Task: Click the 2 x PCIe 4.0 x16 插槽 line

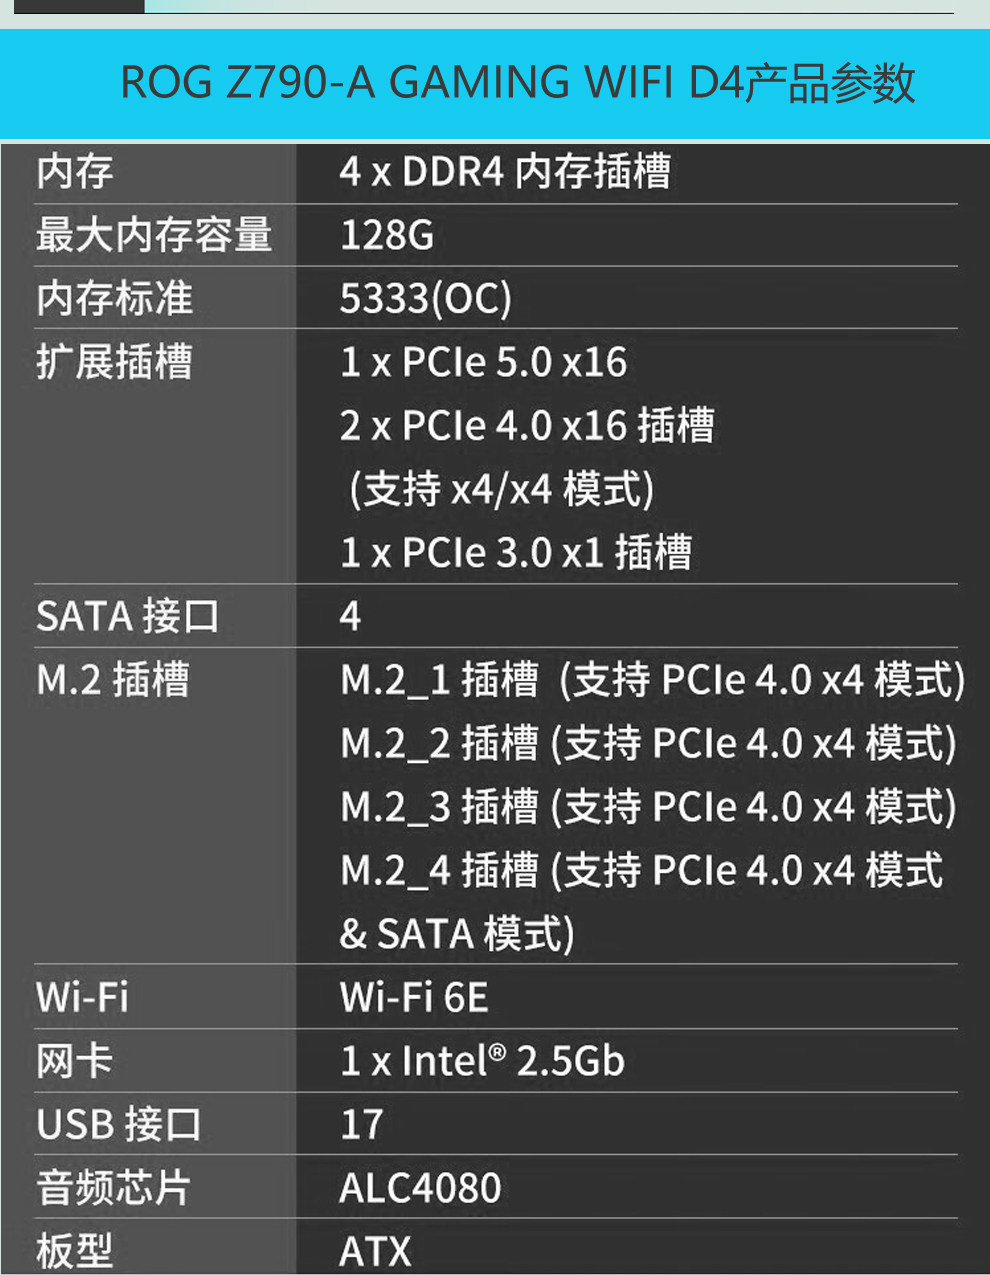Action: point(527,425)
